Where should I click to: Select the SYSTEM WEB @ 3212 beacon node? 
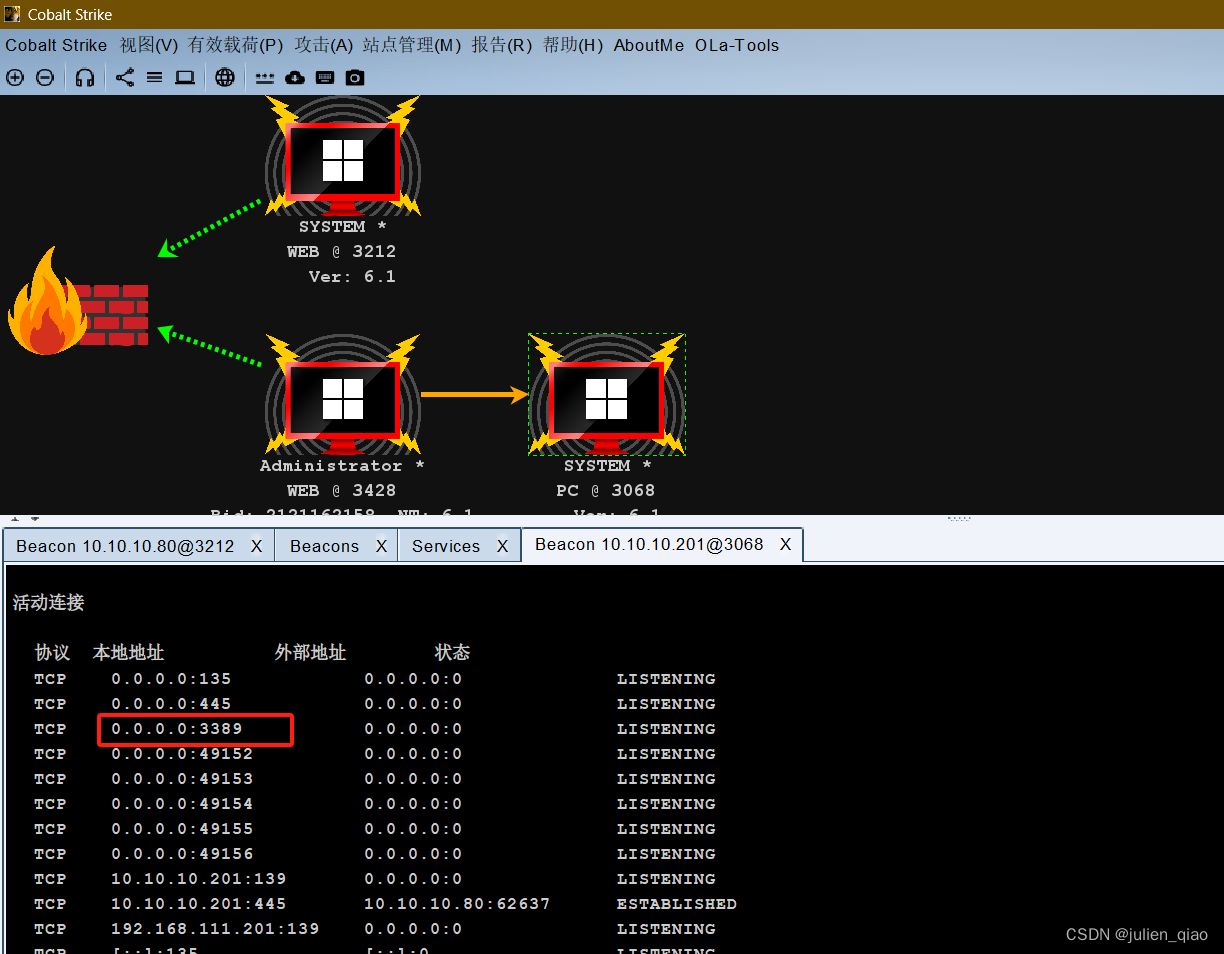click(x=342, y=158)
